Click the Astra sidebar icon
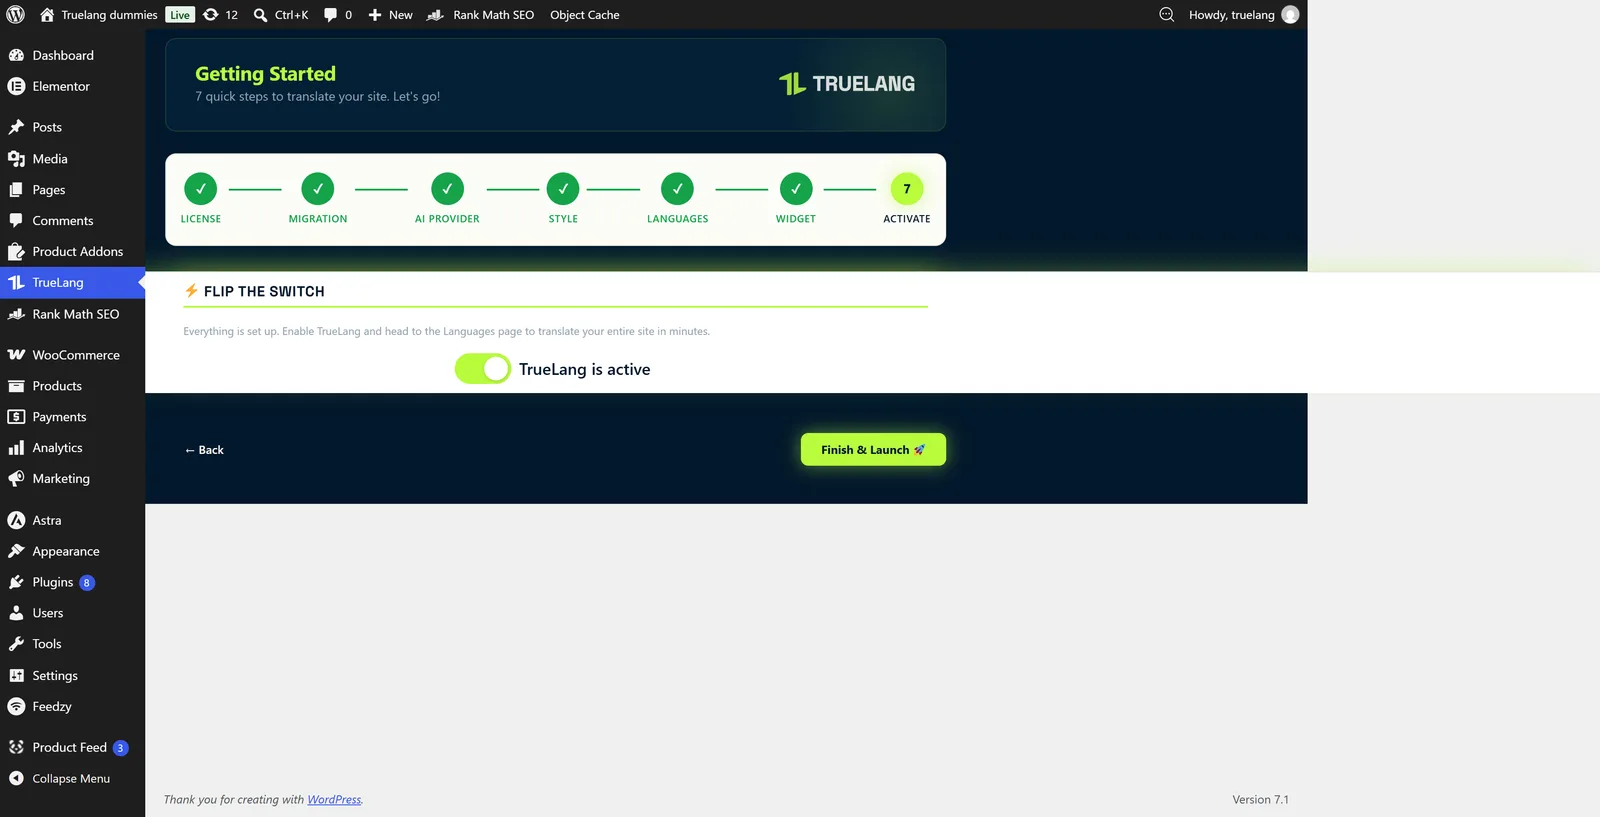 pos(16,520)
